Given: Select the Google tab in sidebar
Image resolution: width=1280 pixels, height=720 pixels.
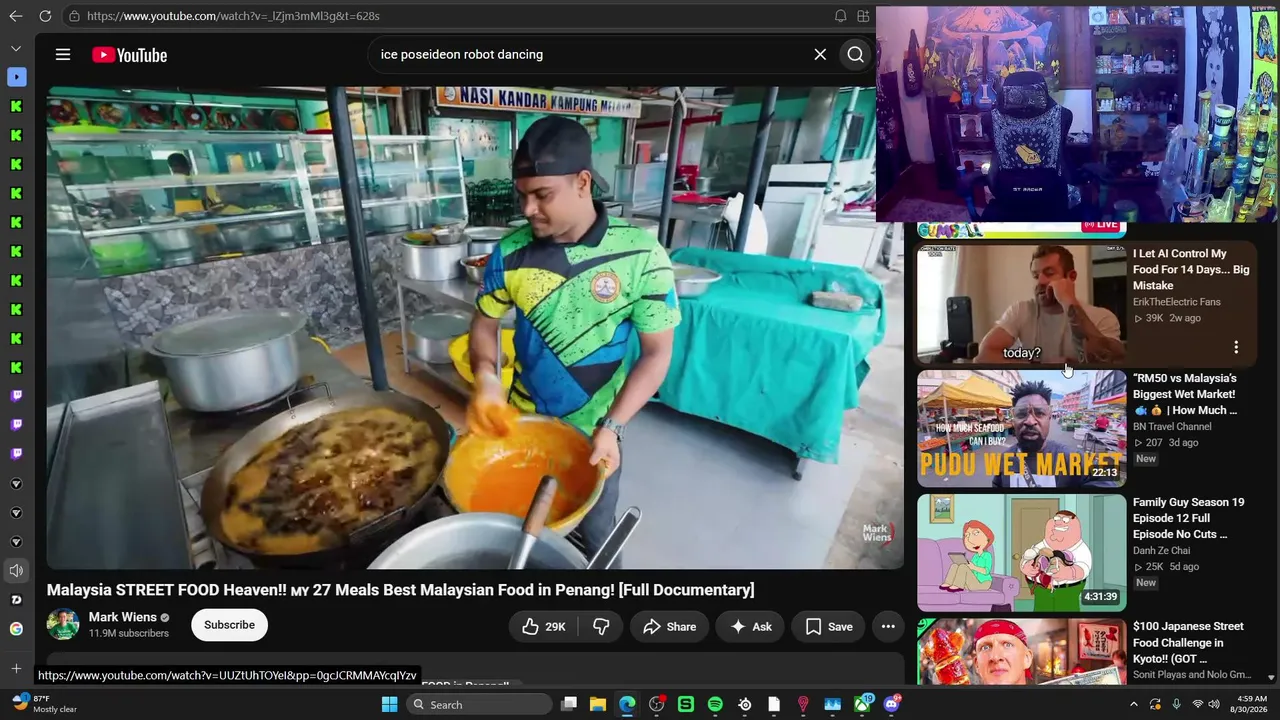Looking at the screenshot, I should [x=16, y=629].
